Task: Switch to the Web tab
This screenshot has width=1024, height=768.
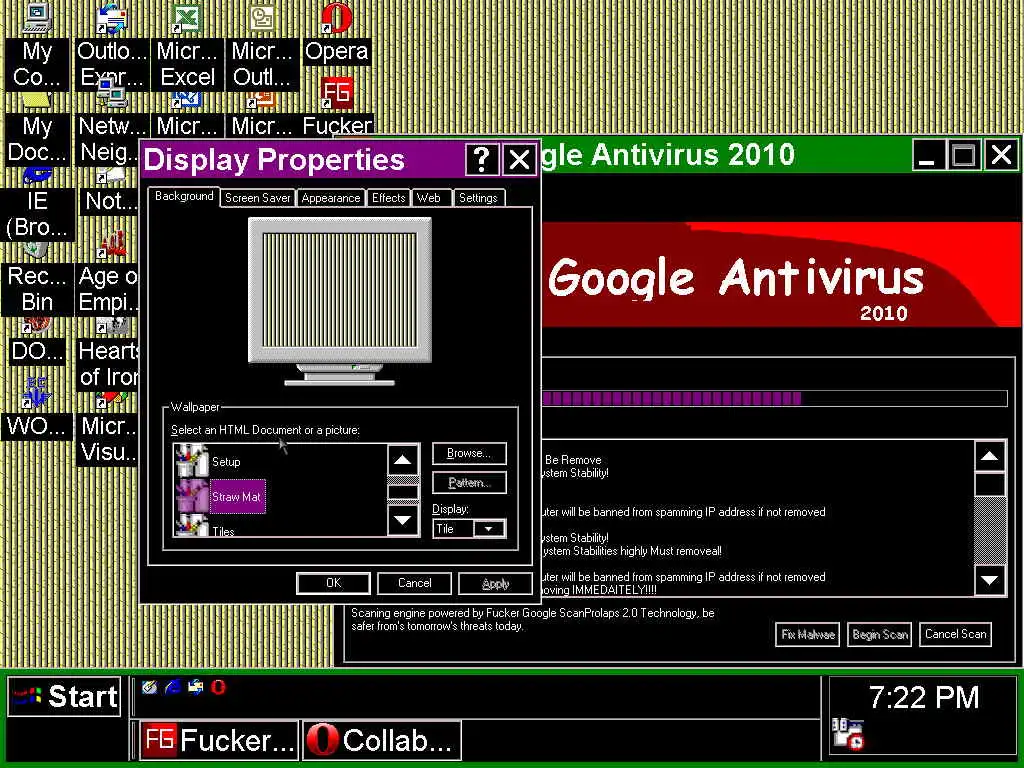Action: 429,198
